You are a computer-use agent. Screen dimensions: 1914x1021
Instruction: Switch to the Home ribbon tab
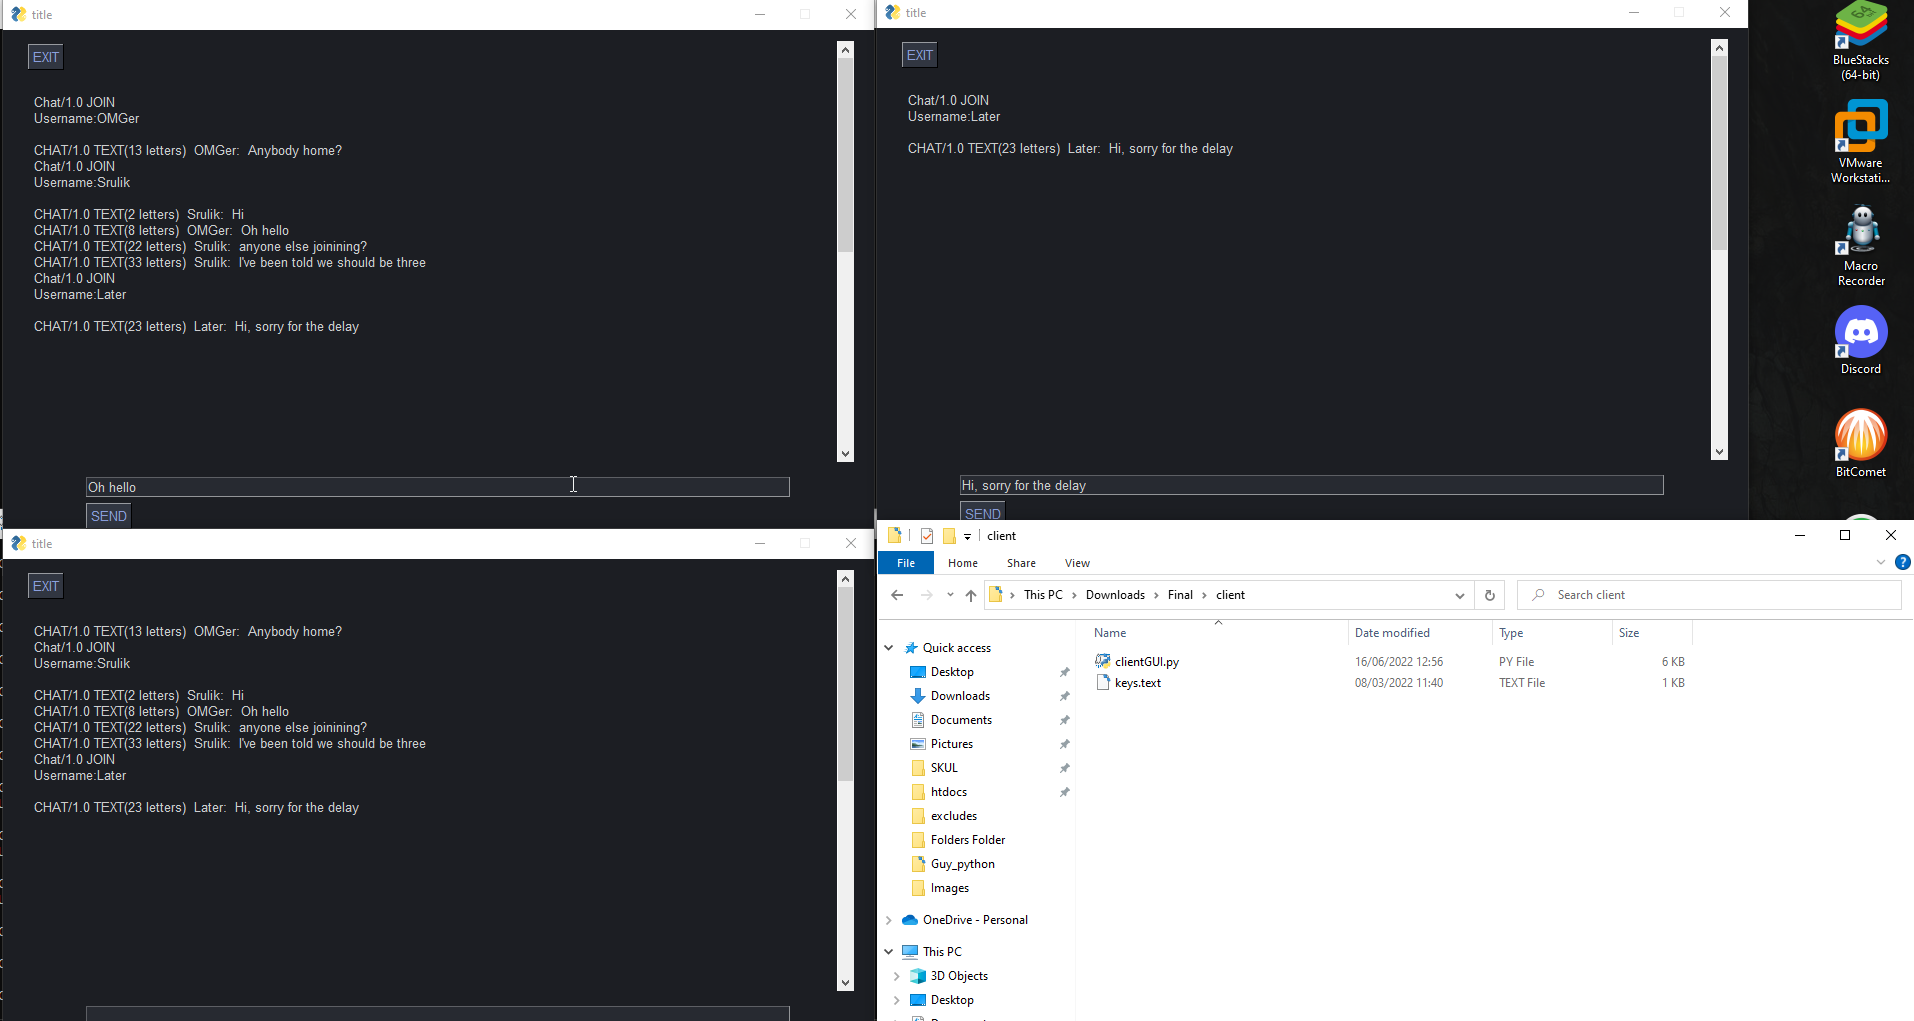[x=962, y=563]
